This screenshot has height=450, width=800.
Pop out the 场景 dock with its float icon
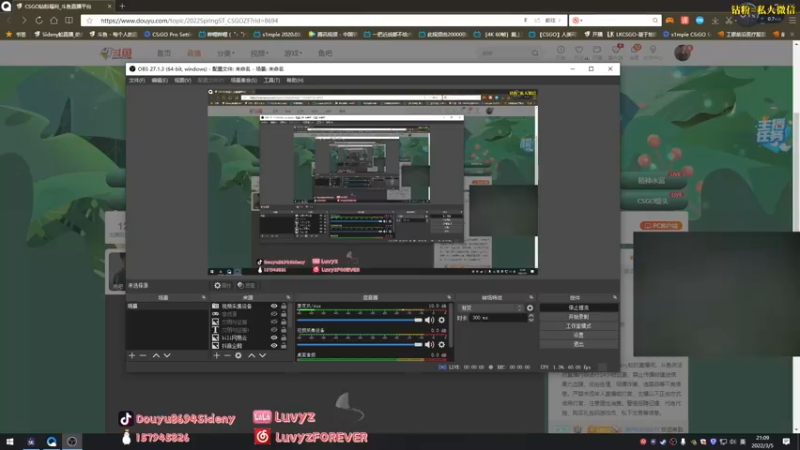click(204, 297)
